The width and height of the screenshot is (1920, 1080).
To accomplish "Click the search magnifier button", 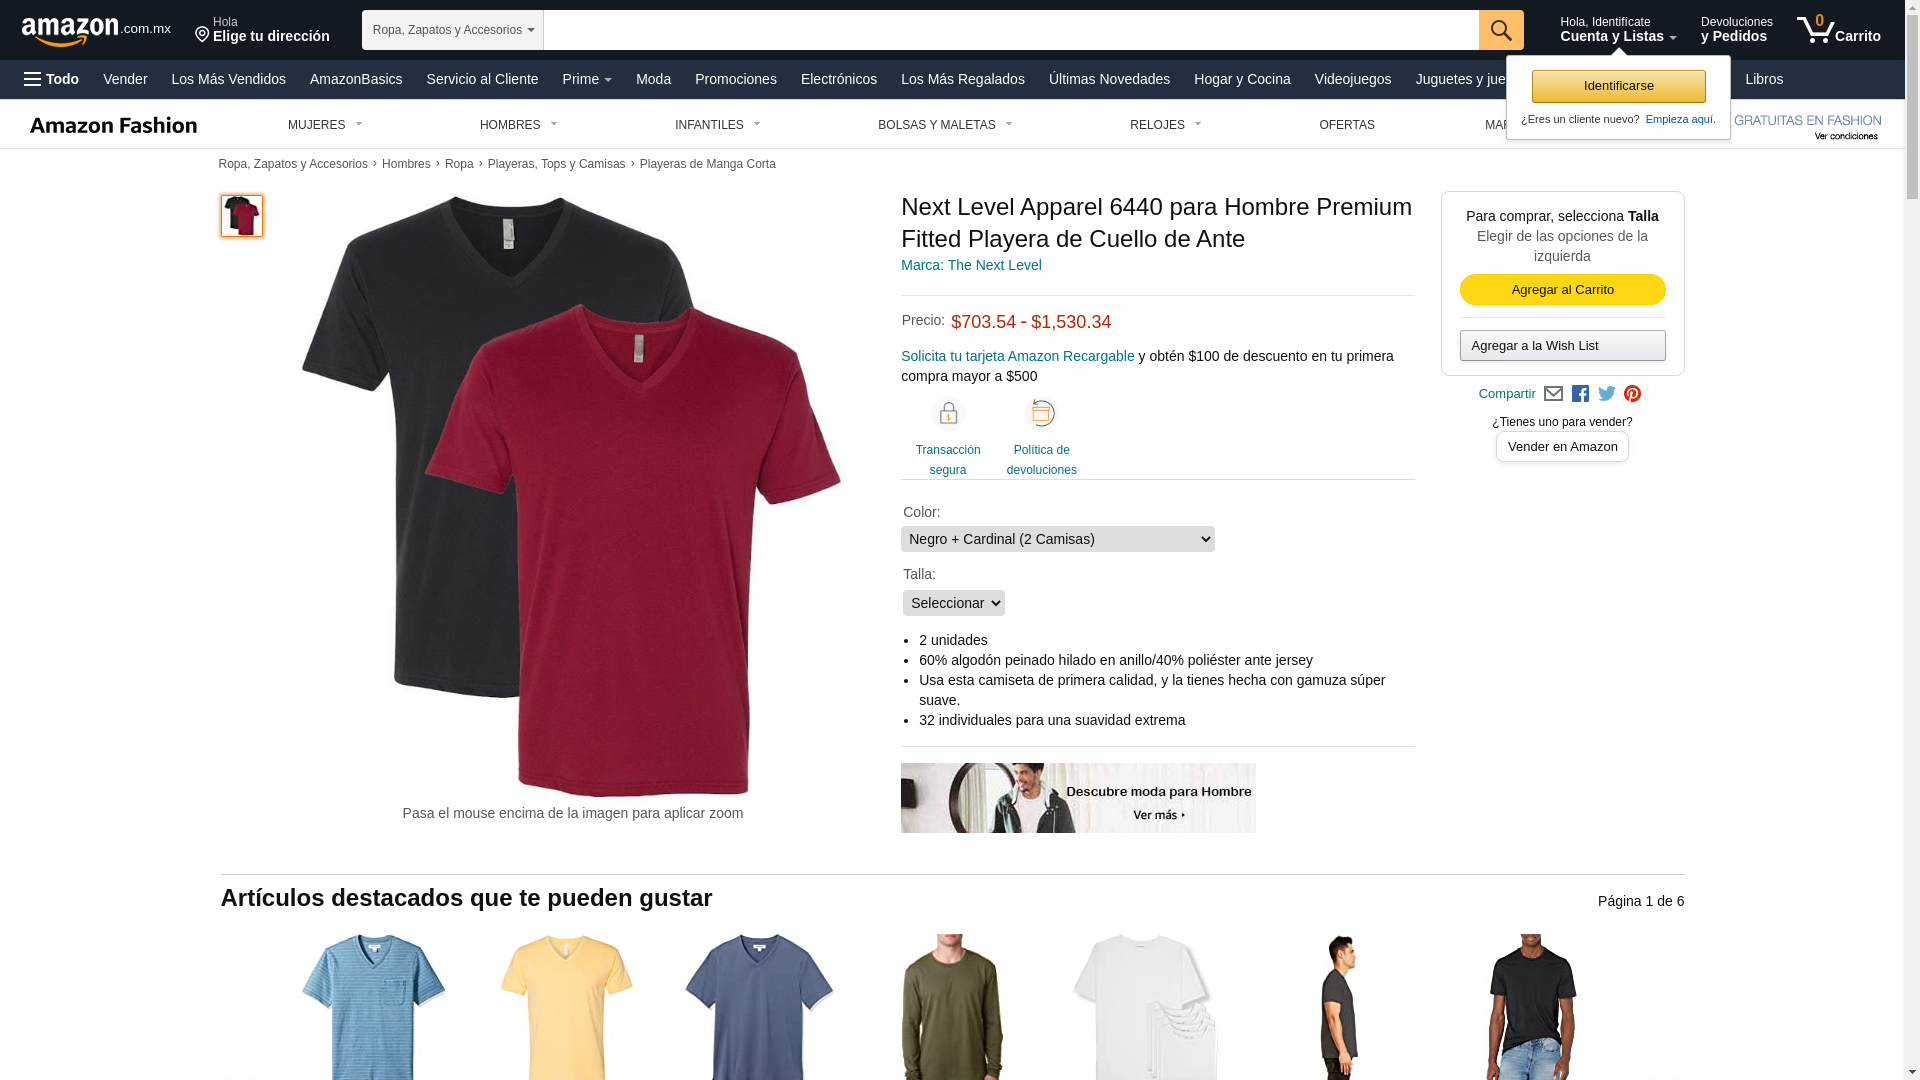I will [x=1501, y=30].
